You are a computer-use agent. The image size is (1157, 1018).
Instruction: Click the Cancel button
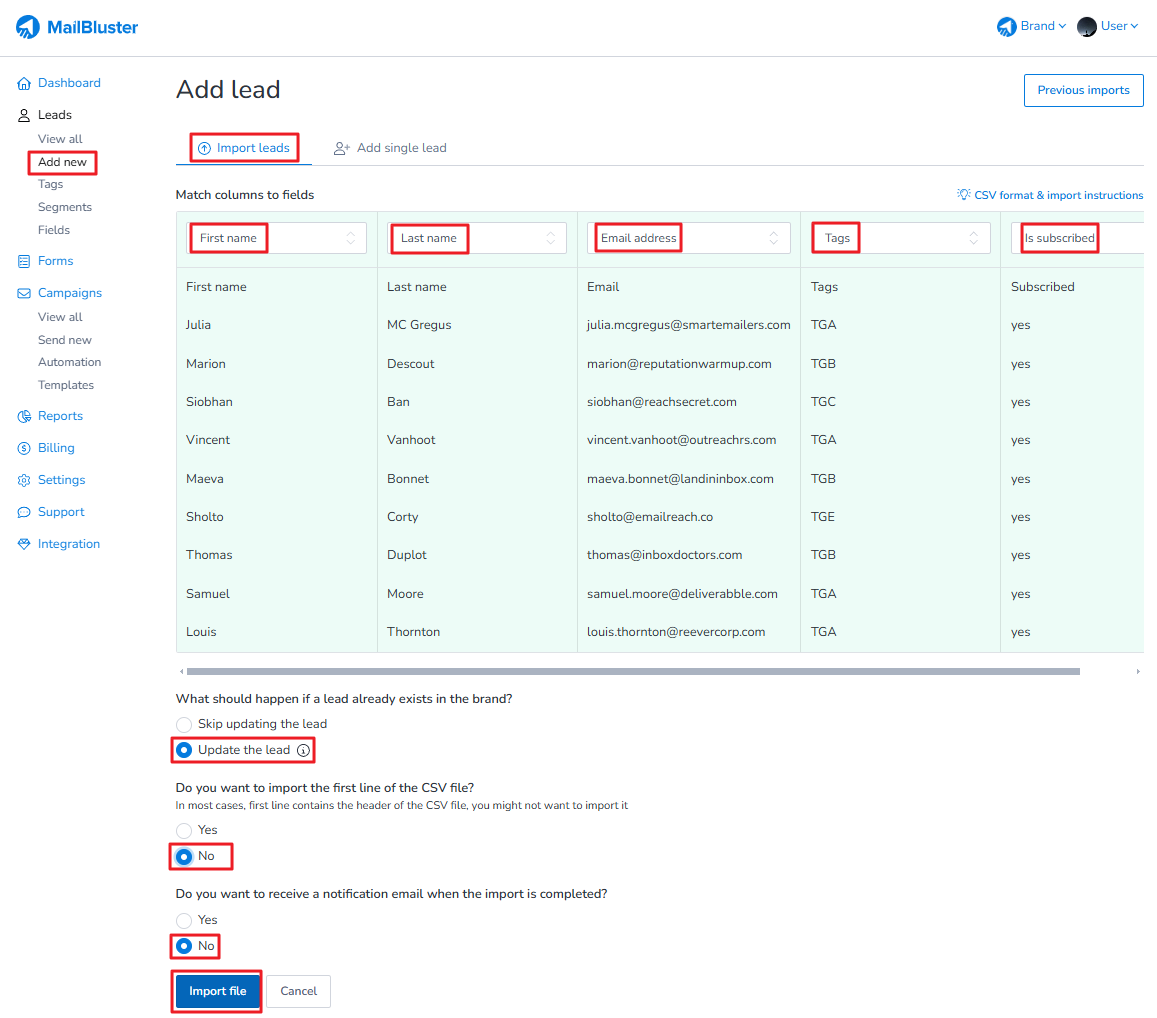pos(298,991)
